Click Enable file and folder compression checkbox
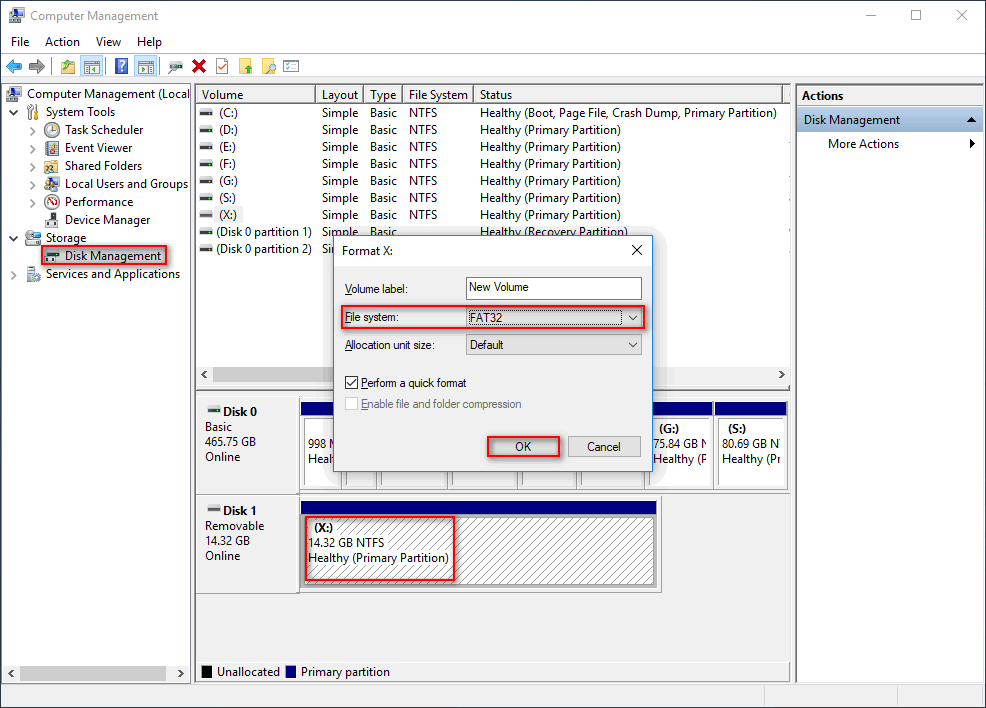This screenshot has width=986, height=708. pyautogui.click(x=352, y=404)
